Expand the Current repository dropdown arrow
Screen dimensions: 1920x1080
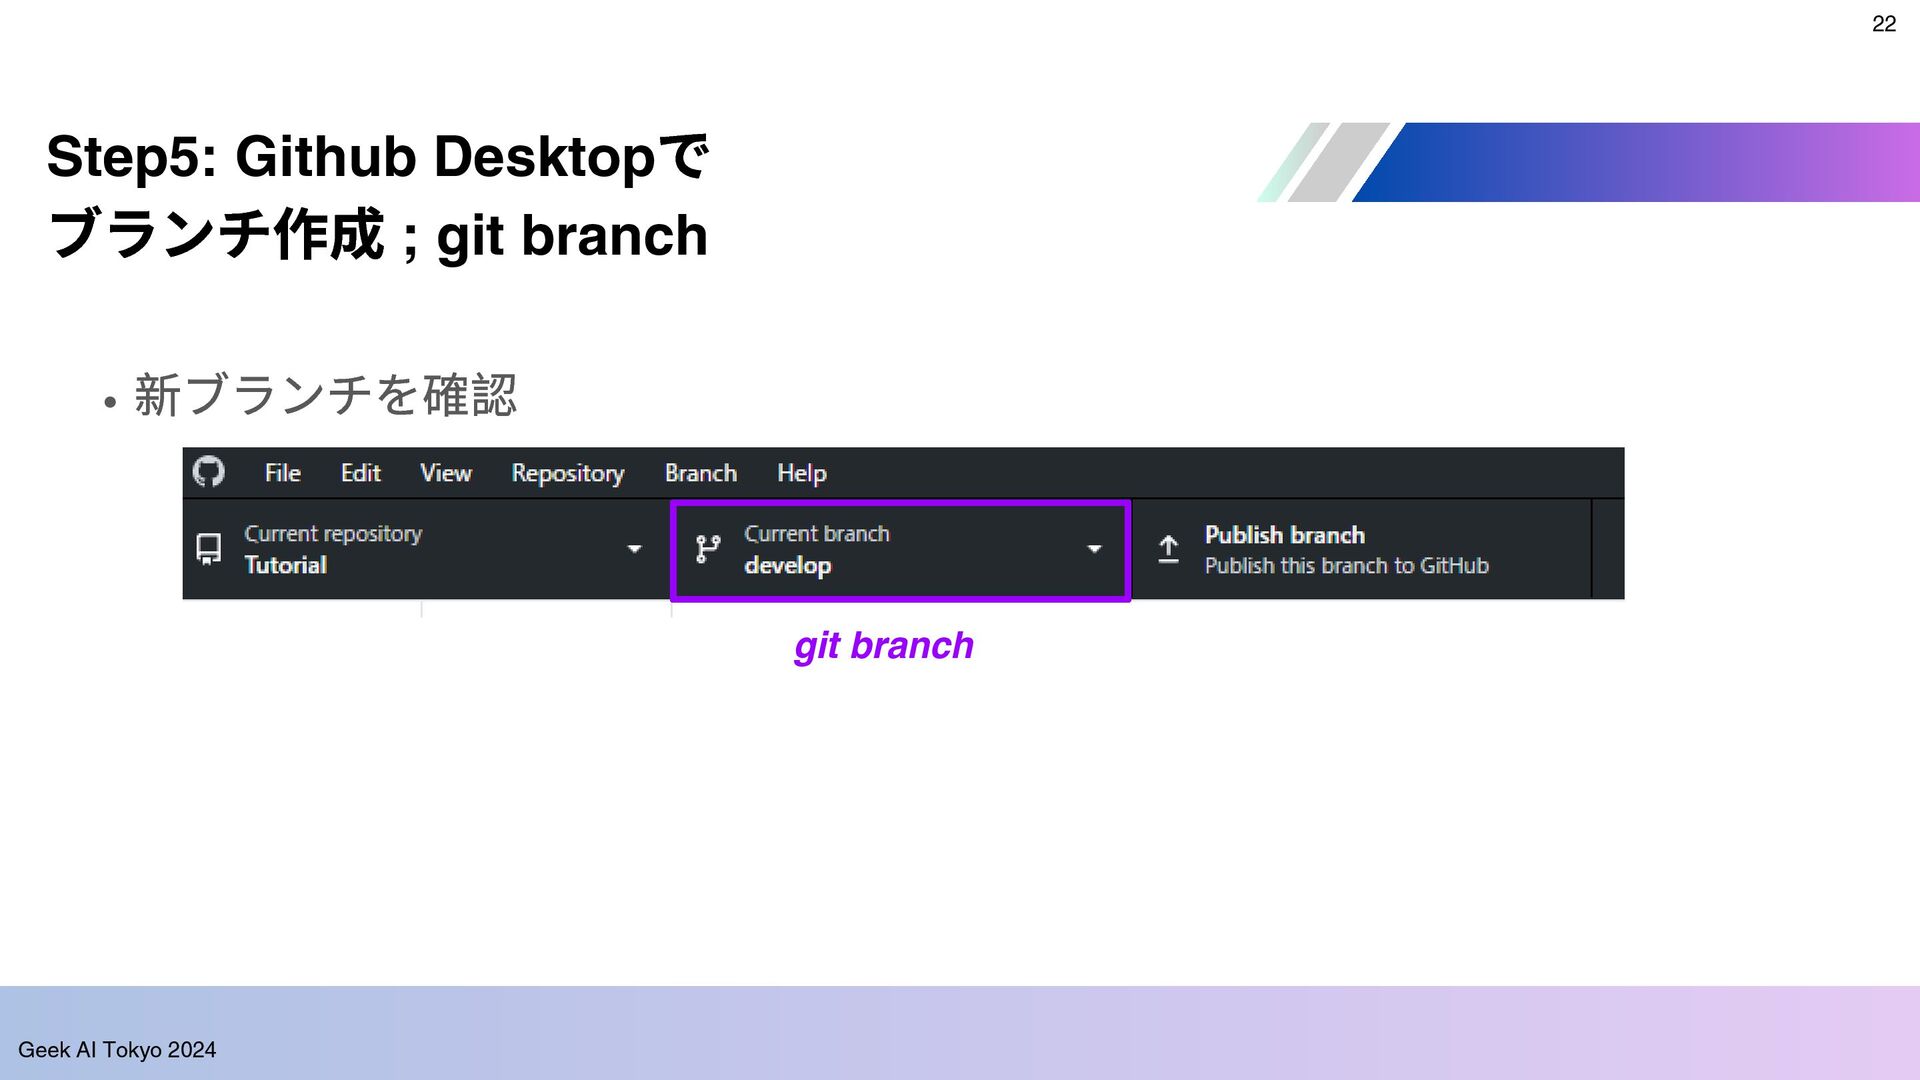[634, 549]
